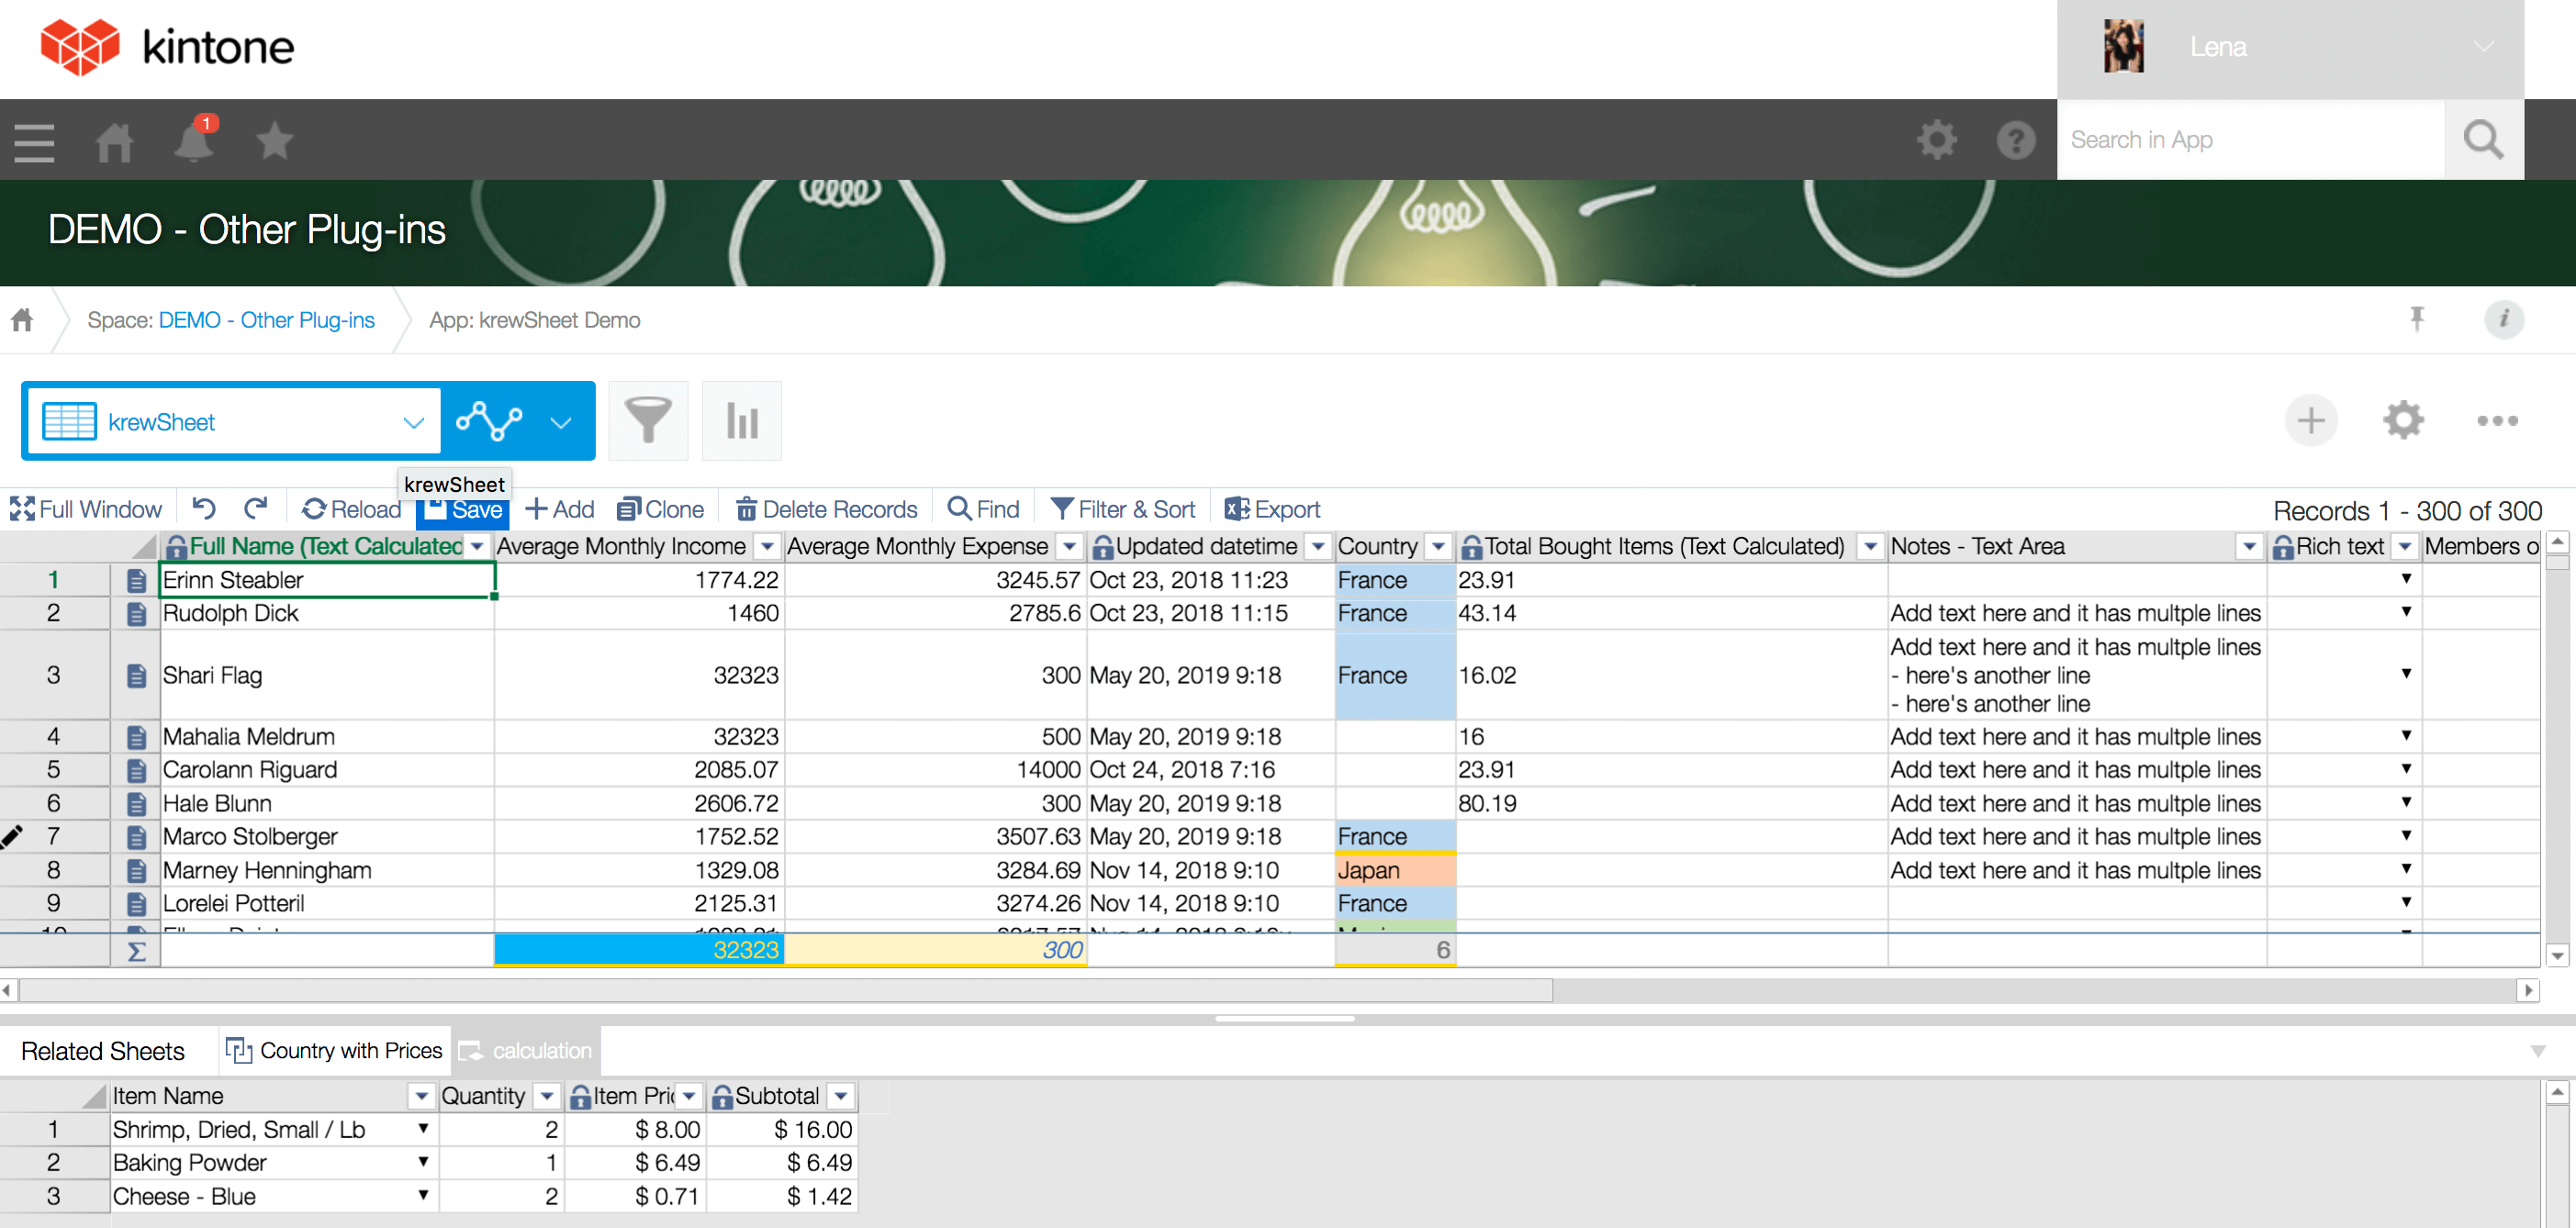This screenshot has width=2576, height=1228.
Task: Click the pin icon near the breadcrumb
Action: [2417, 318]
